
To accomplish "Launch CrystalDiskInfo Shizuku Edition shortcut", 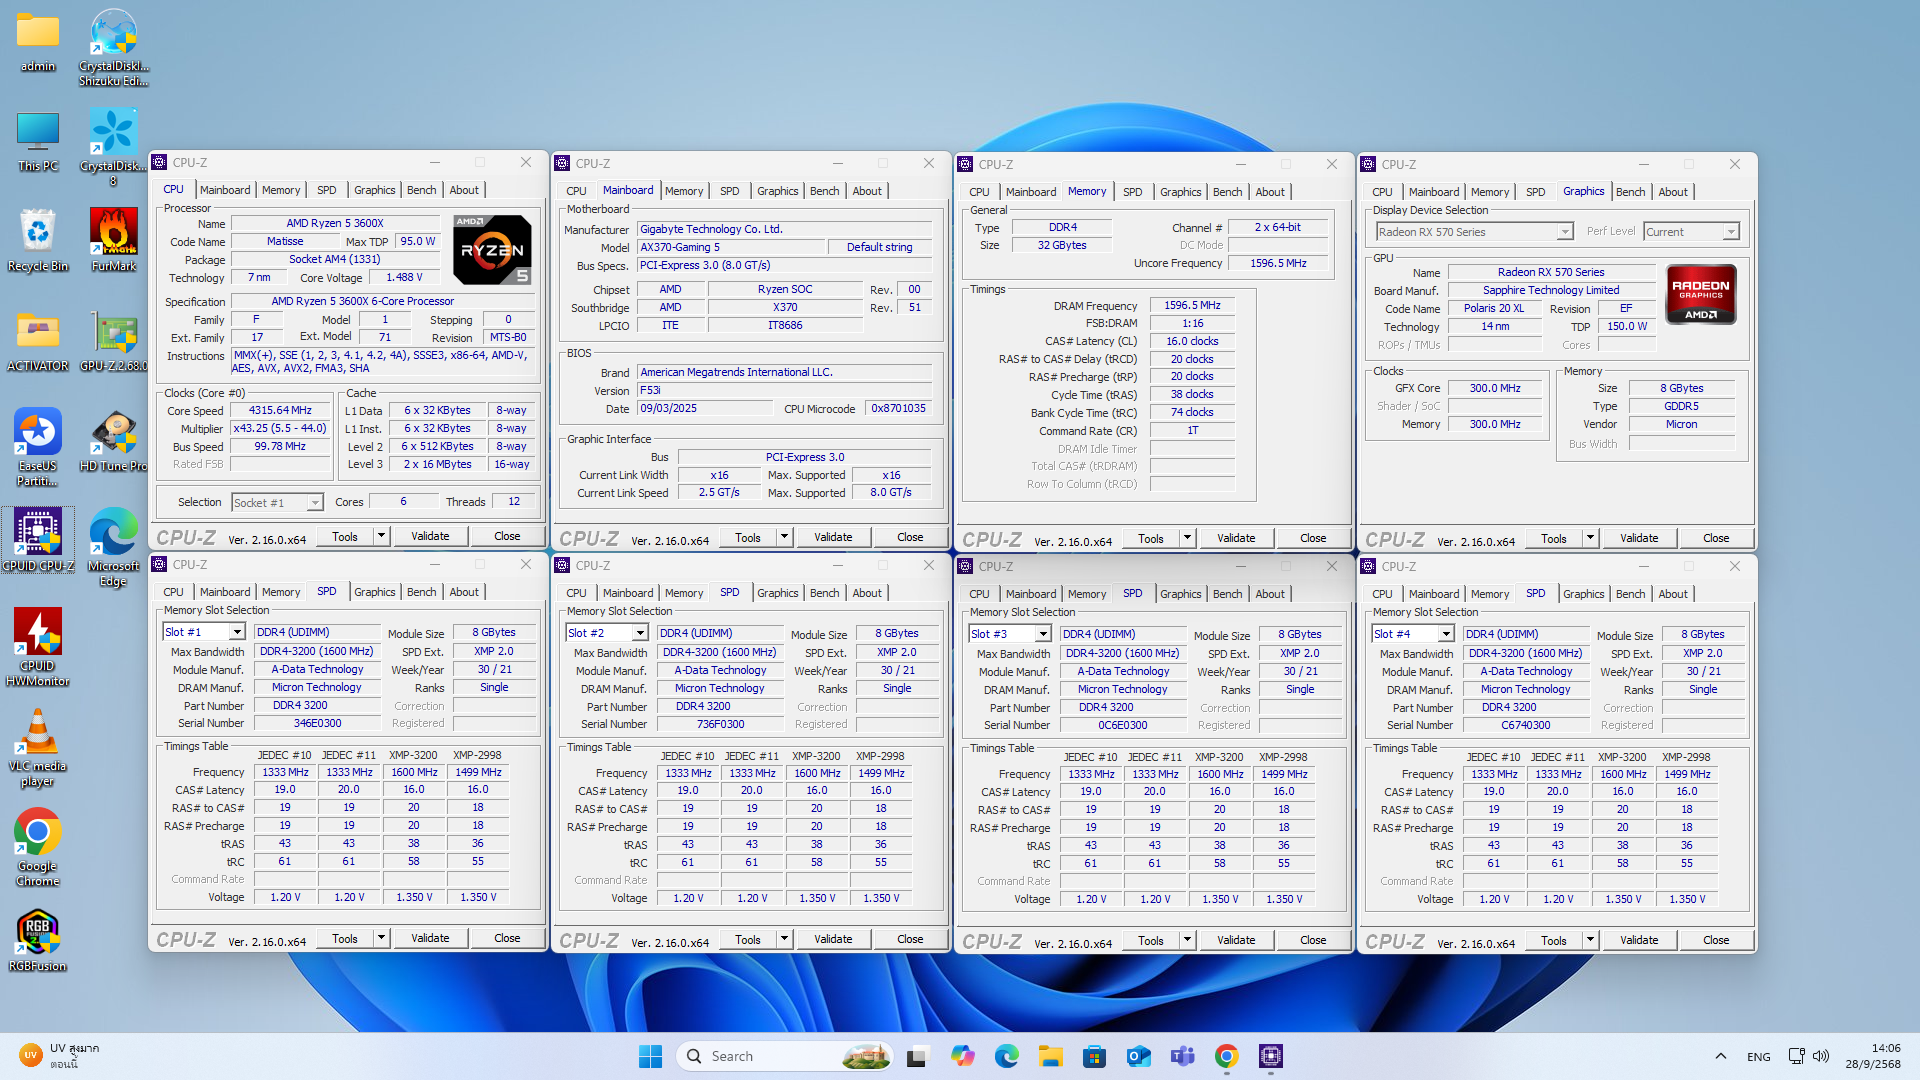I will pyautogui.click(x=113, y=48).
